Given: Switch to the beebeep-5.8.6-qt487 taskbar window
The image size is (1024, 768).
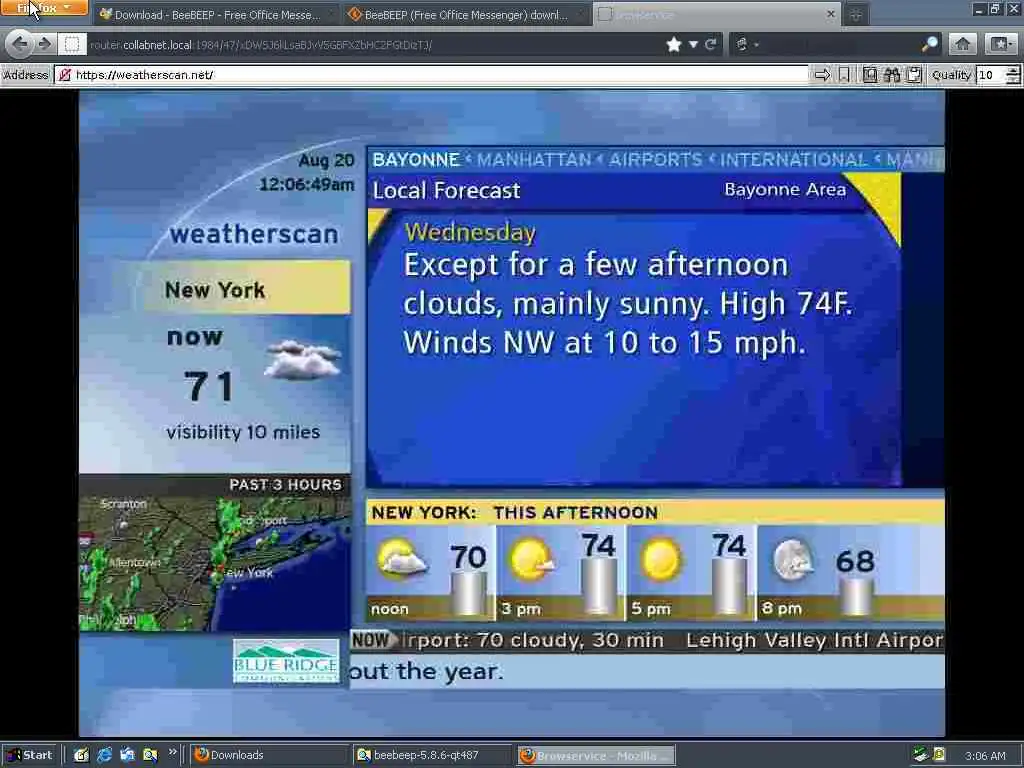Looking at the screenshot, I should coord(432,756).
